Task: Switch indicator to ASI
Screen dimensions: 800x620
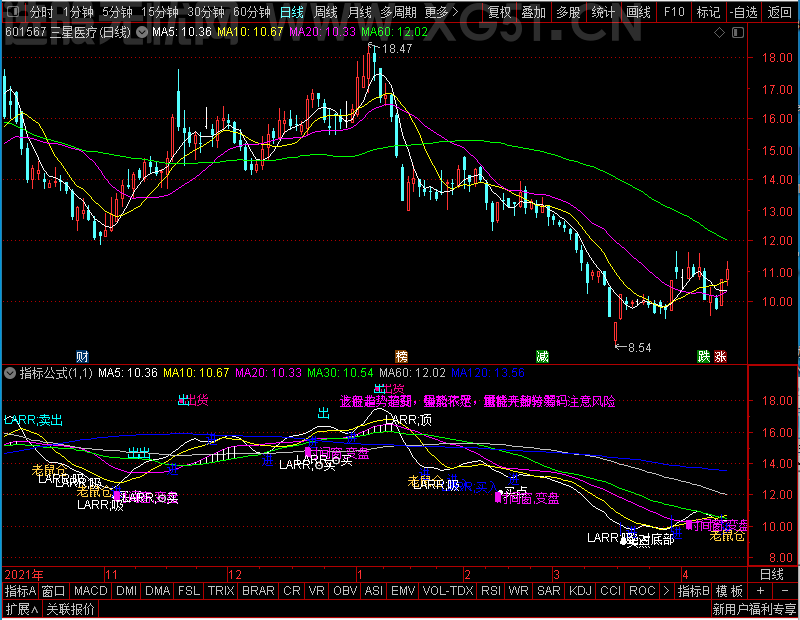Action: coord(374,591)
